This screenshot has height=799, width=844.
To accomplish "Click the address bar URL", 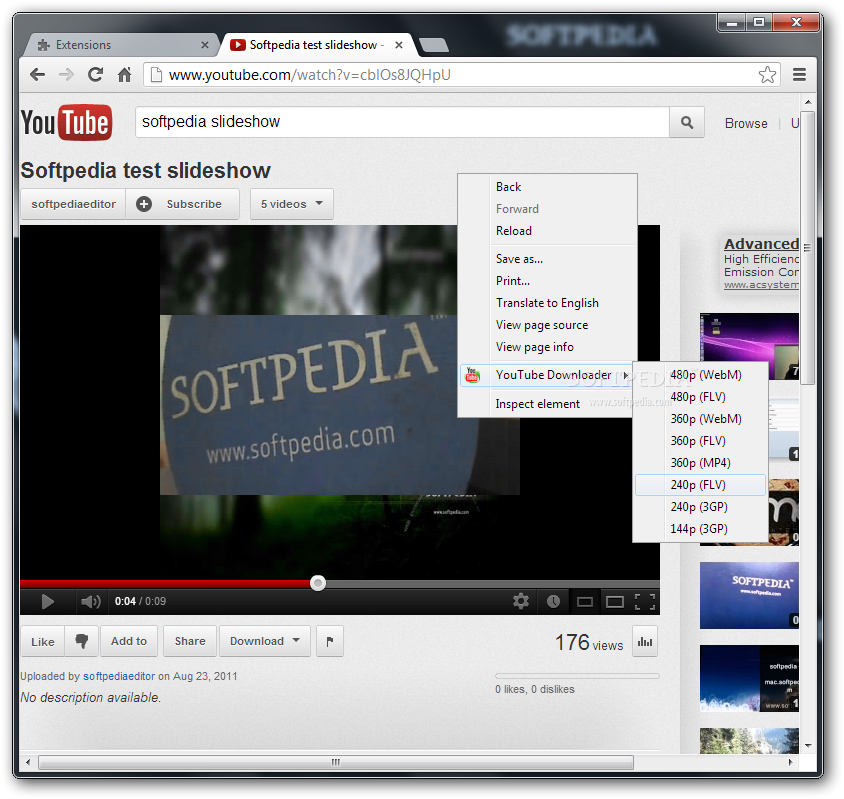I will (x=310, y=74).
